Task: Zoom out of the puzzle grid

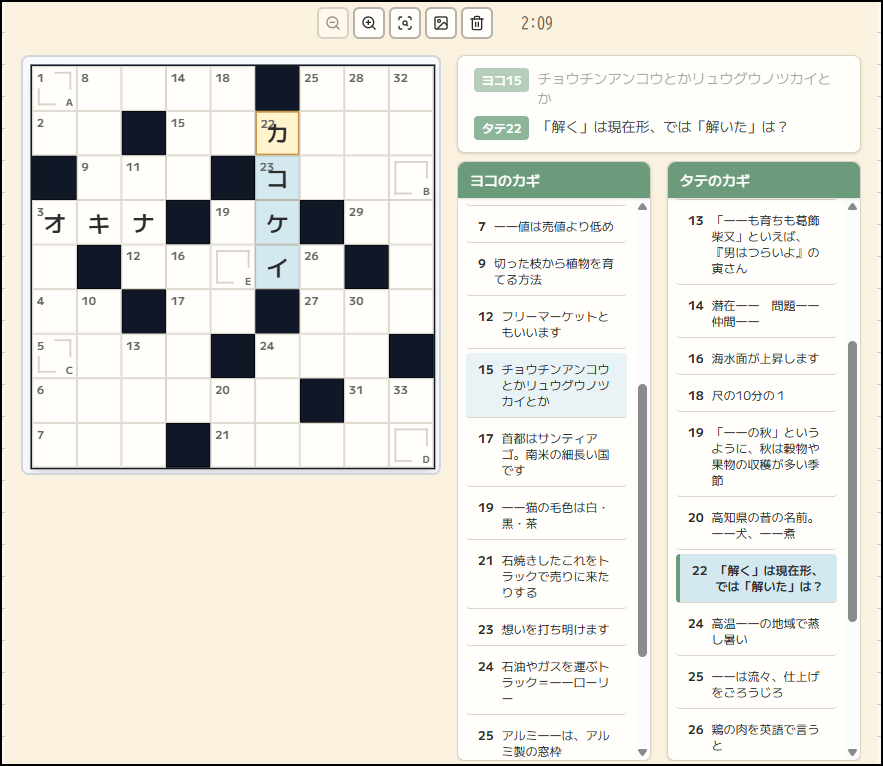Action: pyautogui.click(x=332, y=23)
